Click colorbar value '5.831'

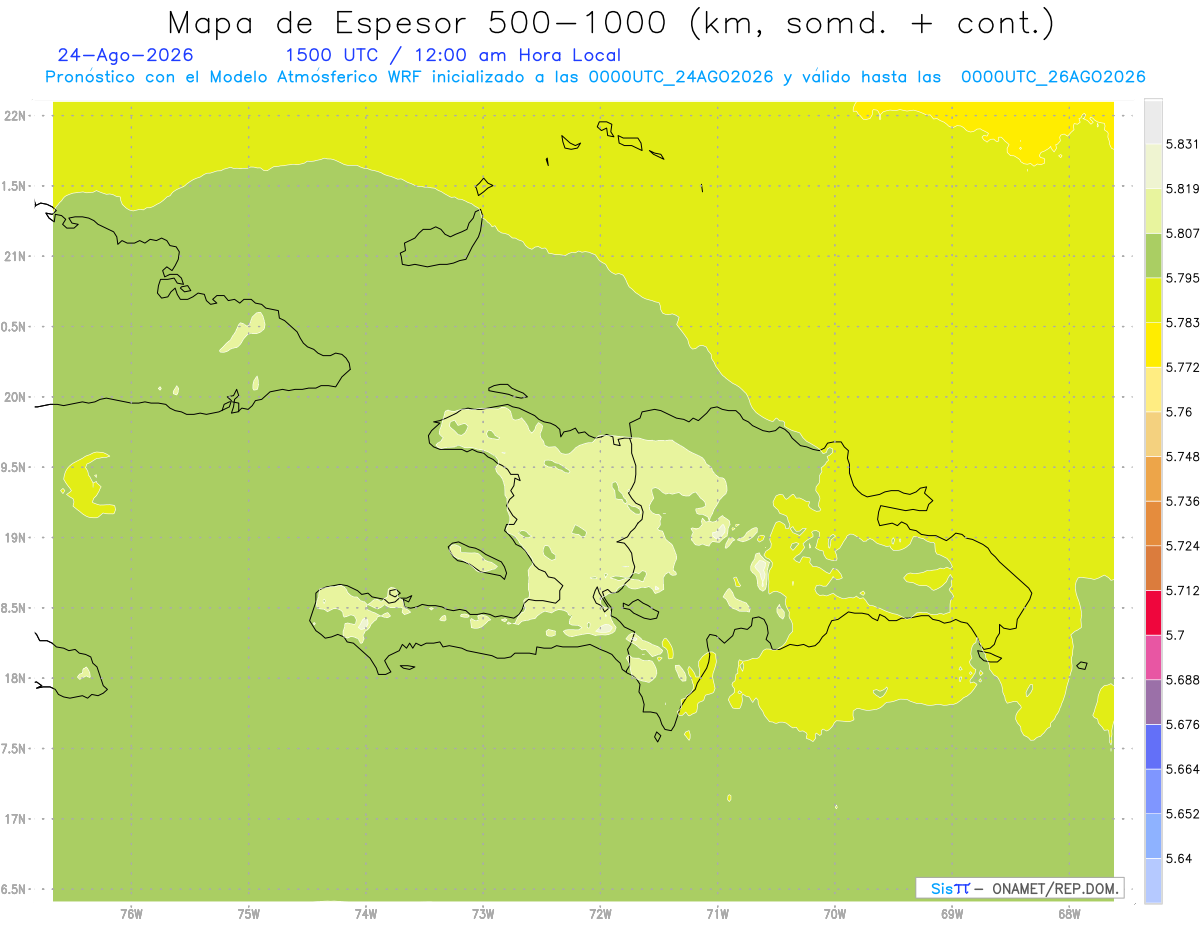(x=1183, y=144)
